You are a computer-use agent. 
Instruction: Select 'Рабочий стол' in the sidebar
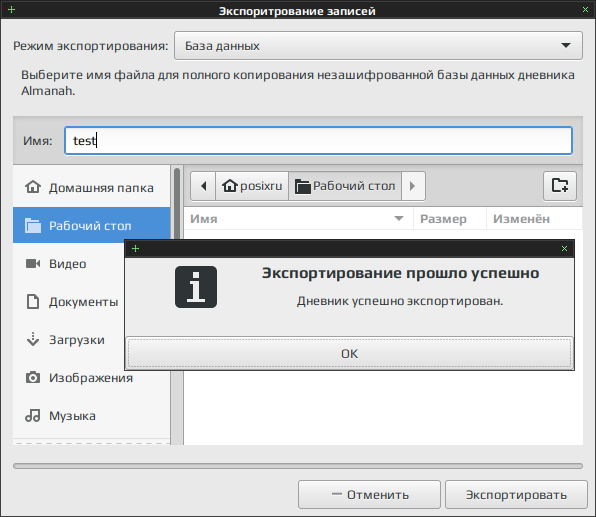[91, 226]
